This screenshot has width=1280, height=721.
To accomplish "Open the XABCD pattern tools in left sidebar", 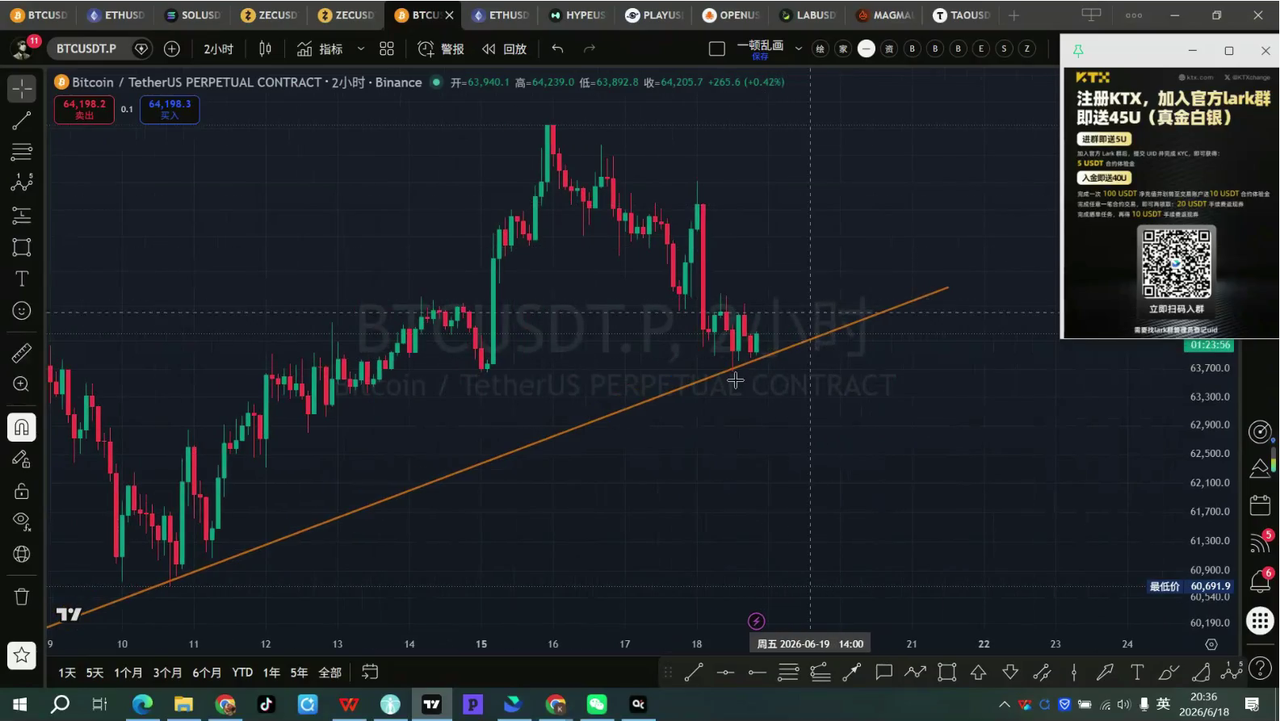I will [x=21, y=183].
